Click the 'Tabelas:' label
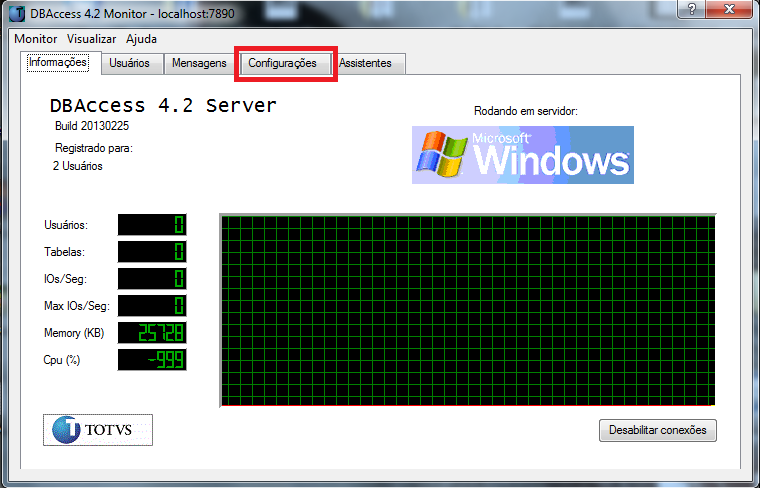 [64, 252]
